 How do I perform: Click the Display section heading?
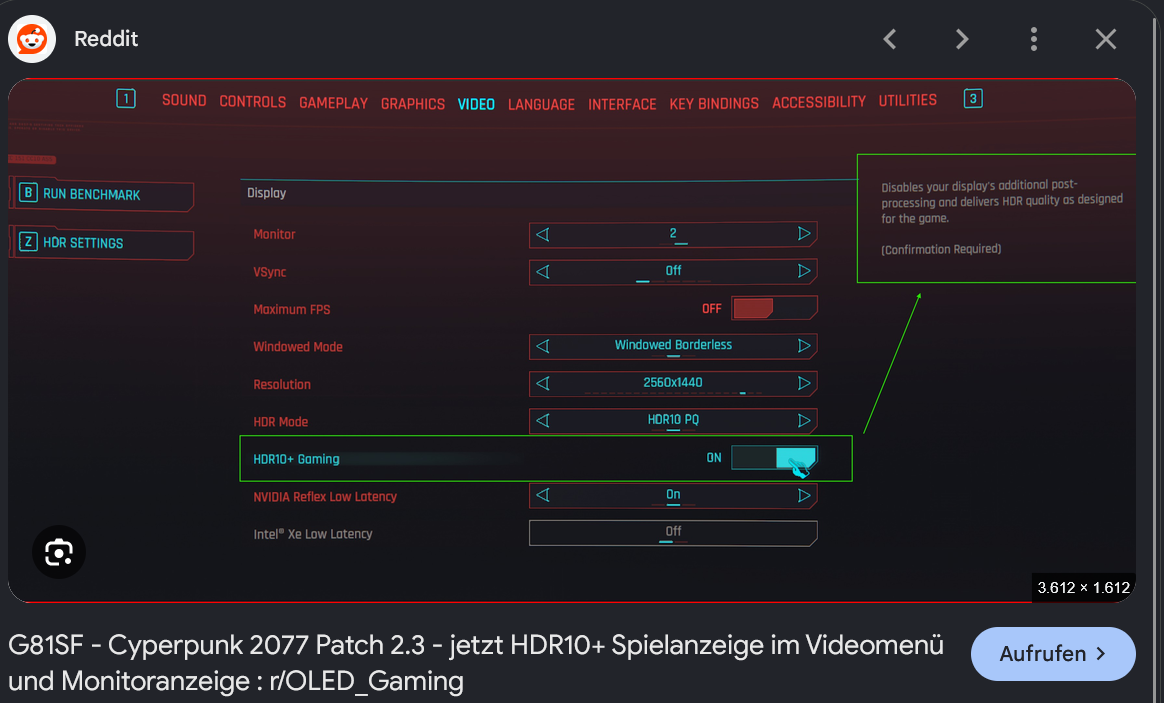pos(267,193)
